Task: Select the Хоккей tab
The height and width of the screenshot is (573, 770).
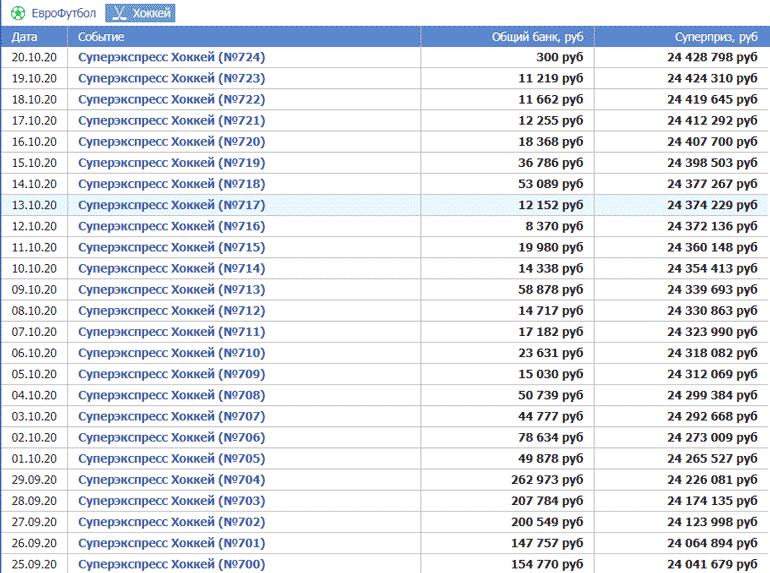Action: 151,13
